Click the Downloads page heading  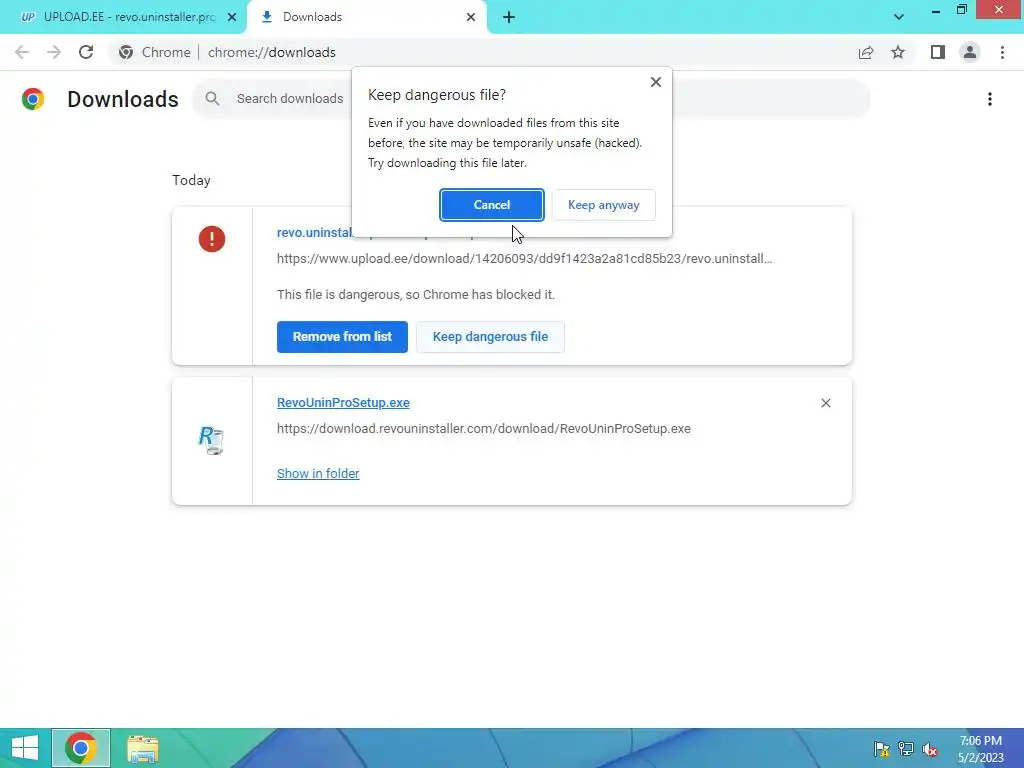click(x=123, y=99)
